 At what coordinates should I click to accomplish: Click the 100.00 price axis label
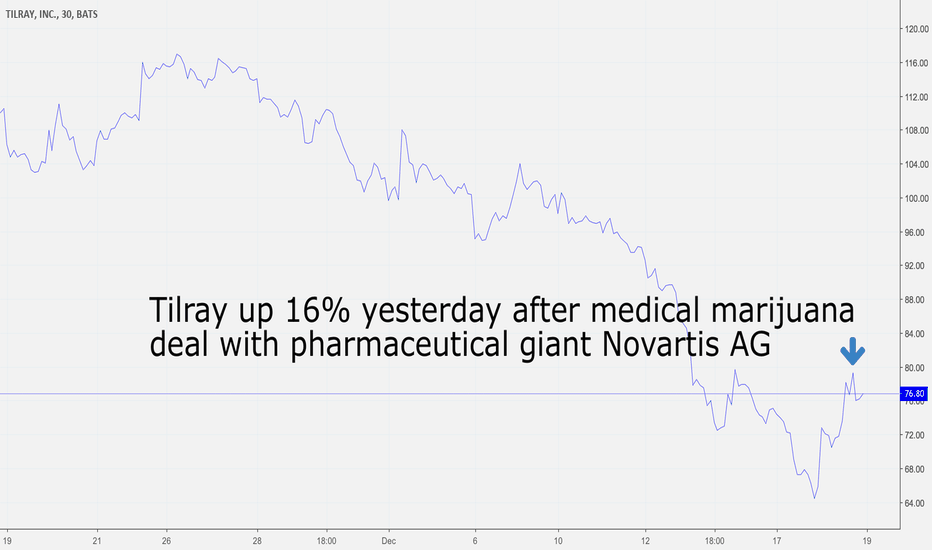click(x=916, y=198)
